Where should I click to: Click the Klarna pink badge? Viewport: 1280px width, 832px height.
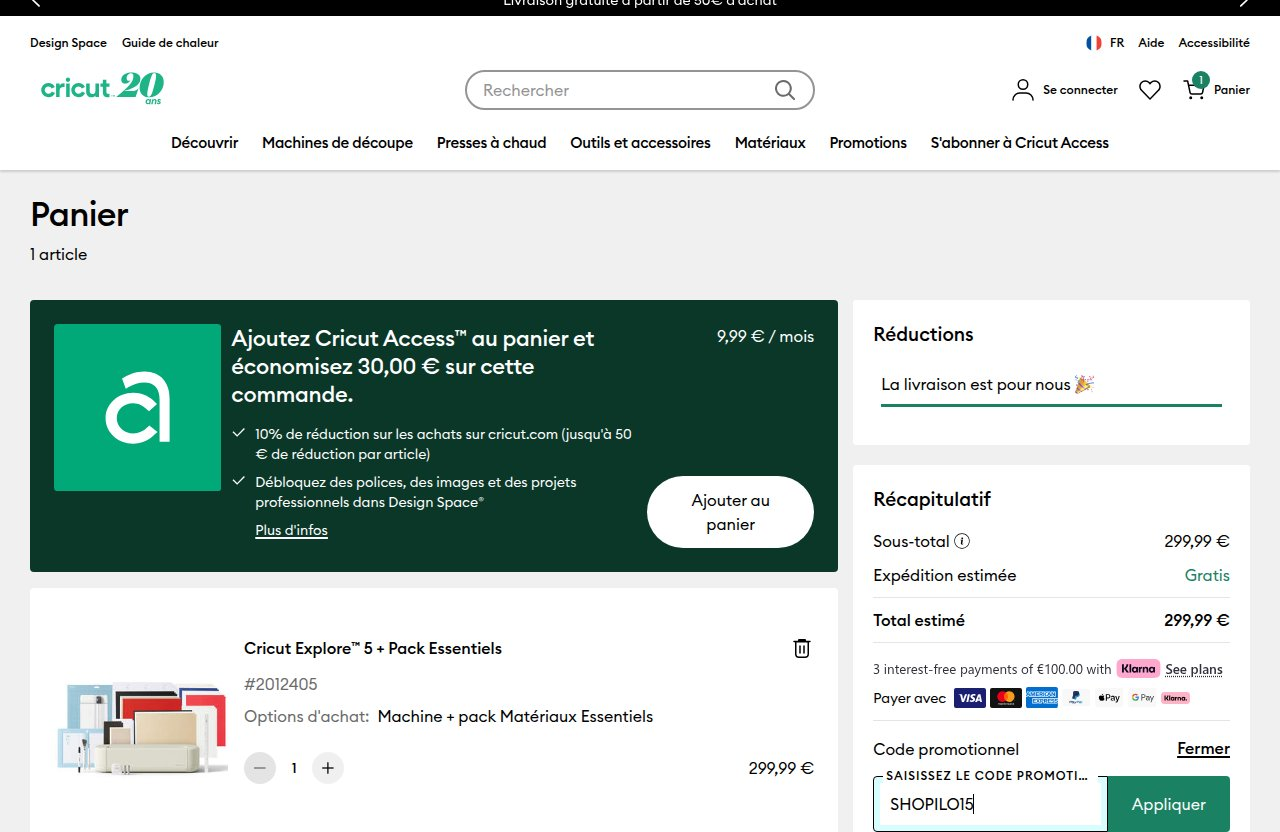pyautogui.click(x=1138, y=668)
